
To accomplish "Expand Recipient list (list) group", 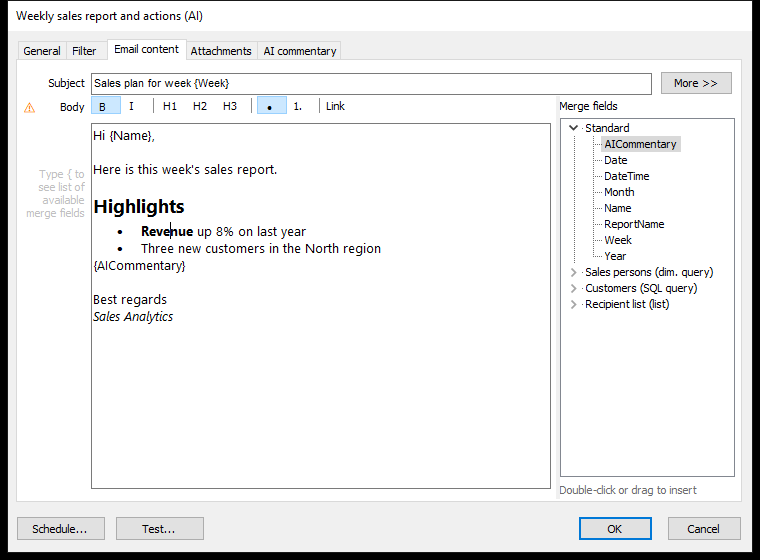I will coord(573,304).
